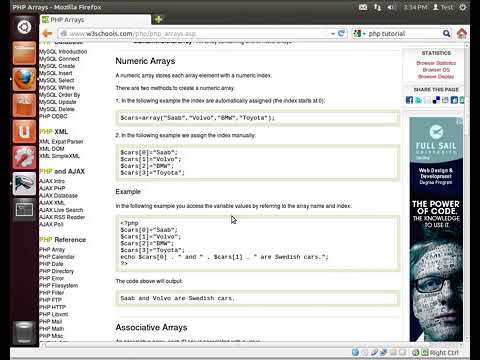Open the MySQL Order By link
Screen dimensions: 480x360
click(x=60, y=95)
